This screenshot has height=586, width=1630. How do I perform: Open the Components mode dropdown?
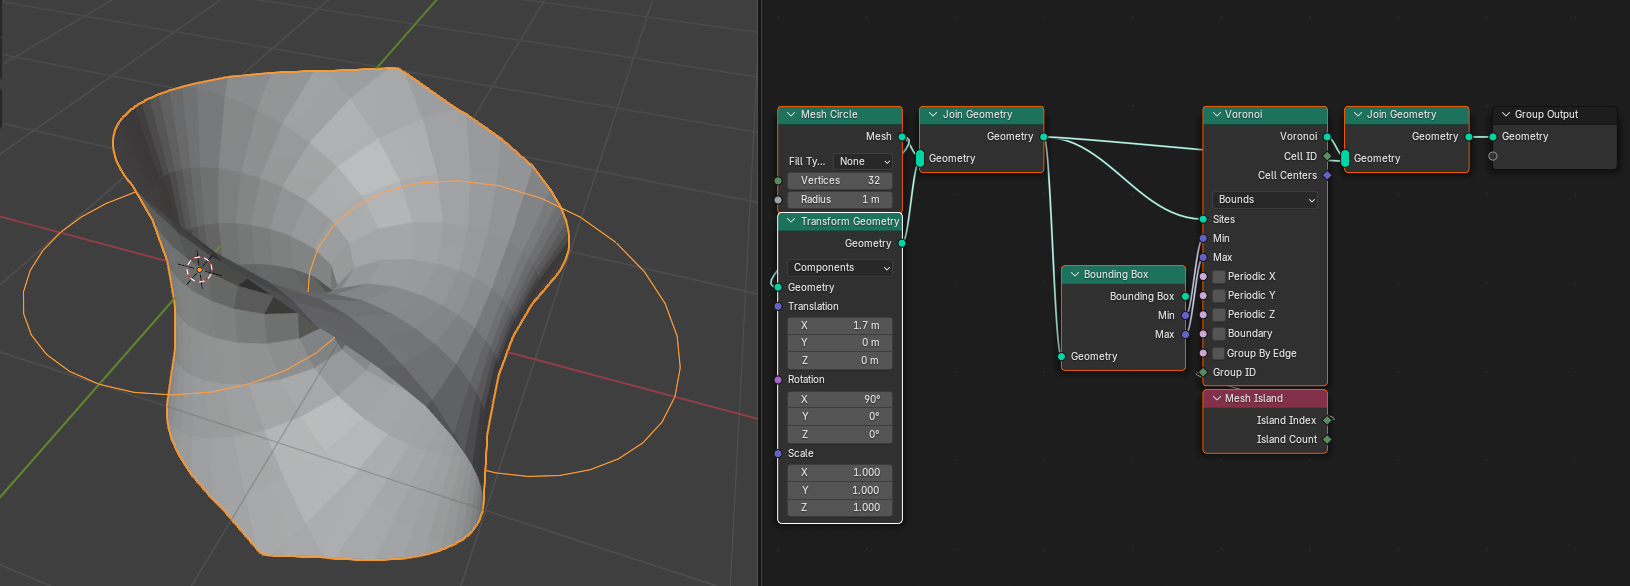[x=840, y=268]
